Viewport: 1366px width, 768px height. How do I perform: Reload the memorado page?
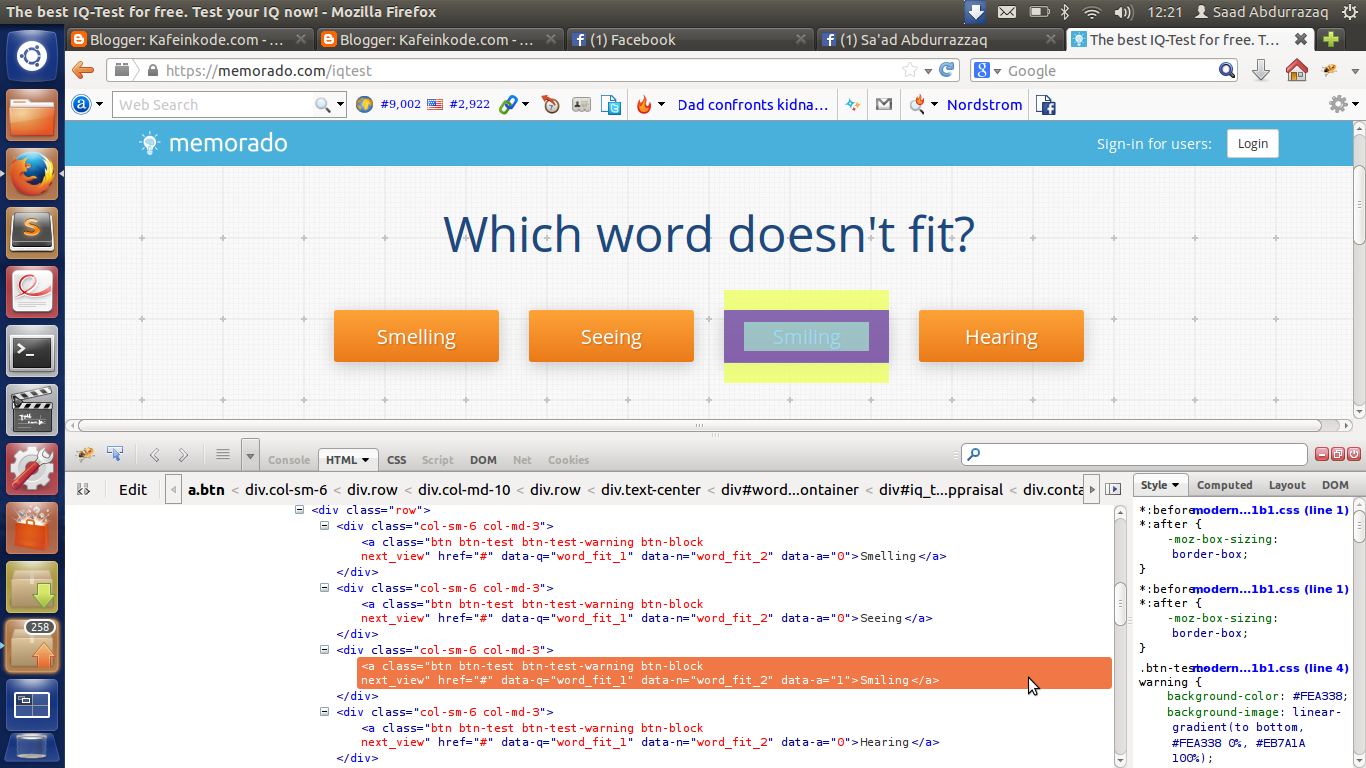(949, 71)
